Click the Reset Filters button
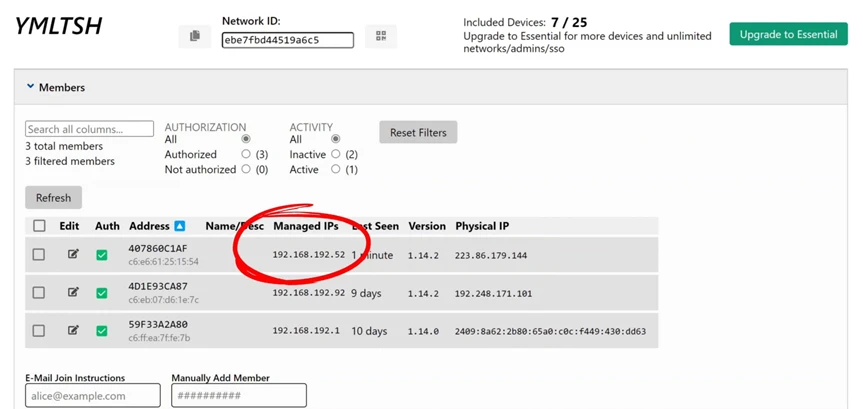Image resolution: width=863 pixels, height=409 pixels. (418, 132)
